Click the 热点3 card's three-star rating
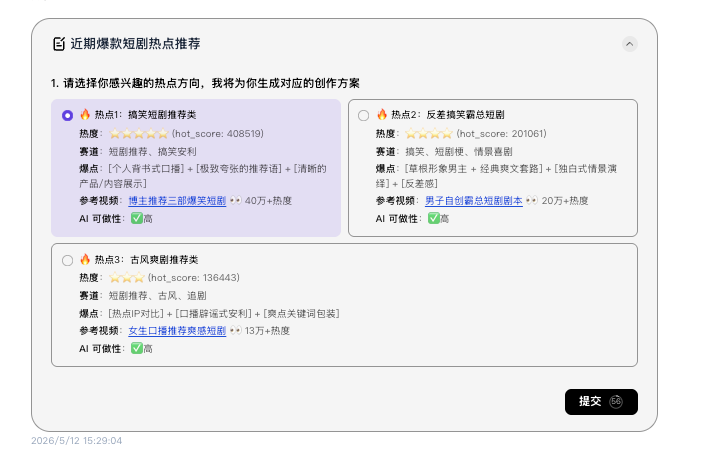The height and width of the screenshot is (459, 702). [127, 278]
